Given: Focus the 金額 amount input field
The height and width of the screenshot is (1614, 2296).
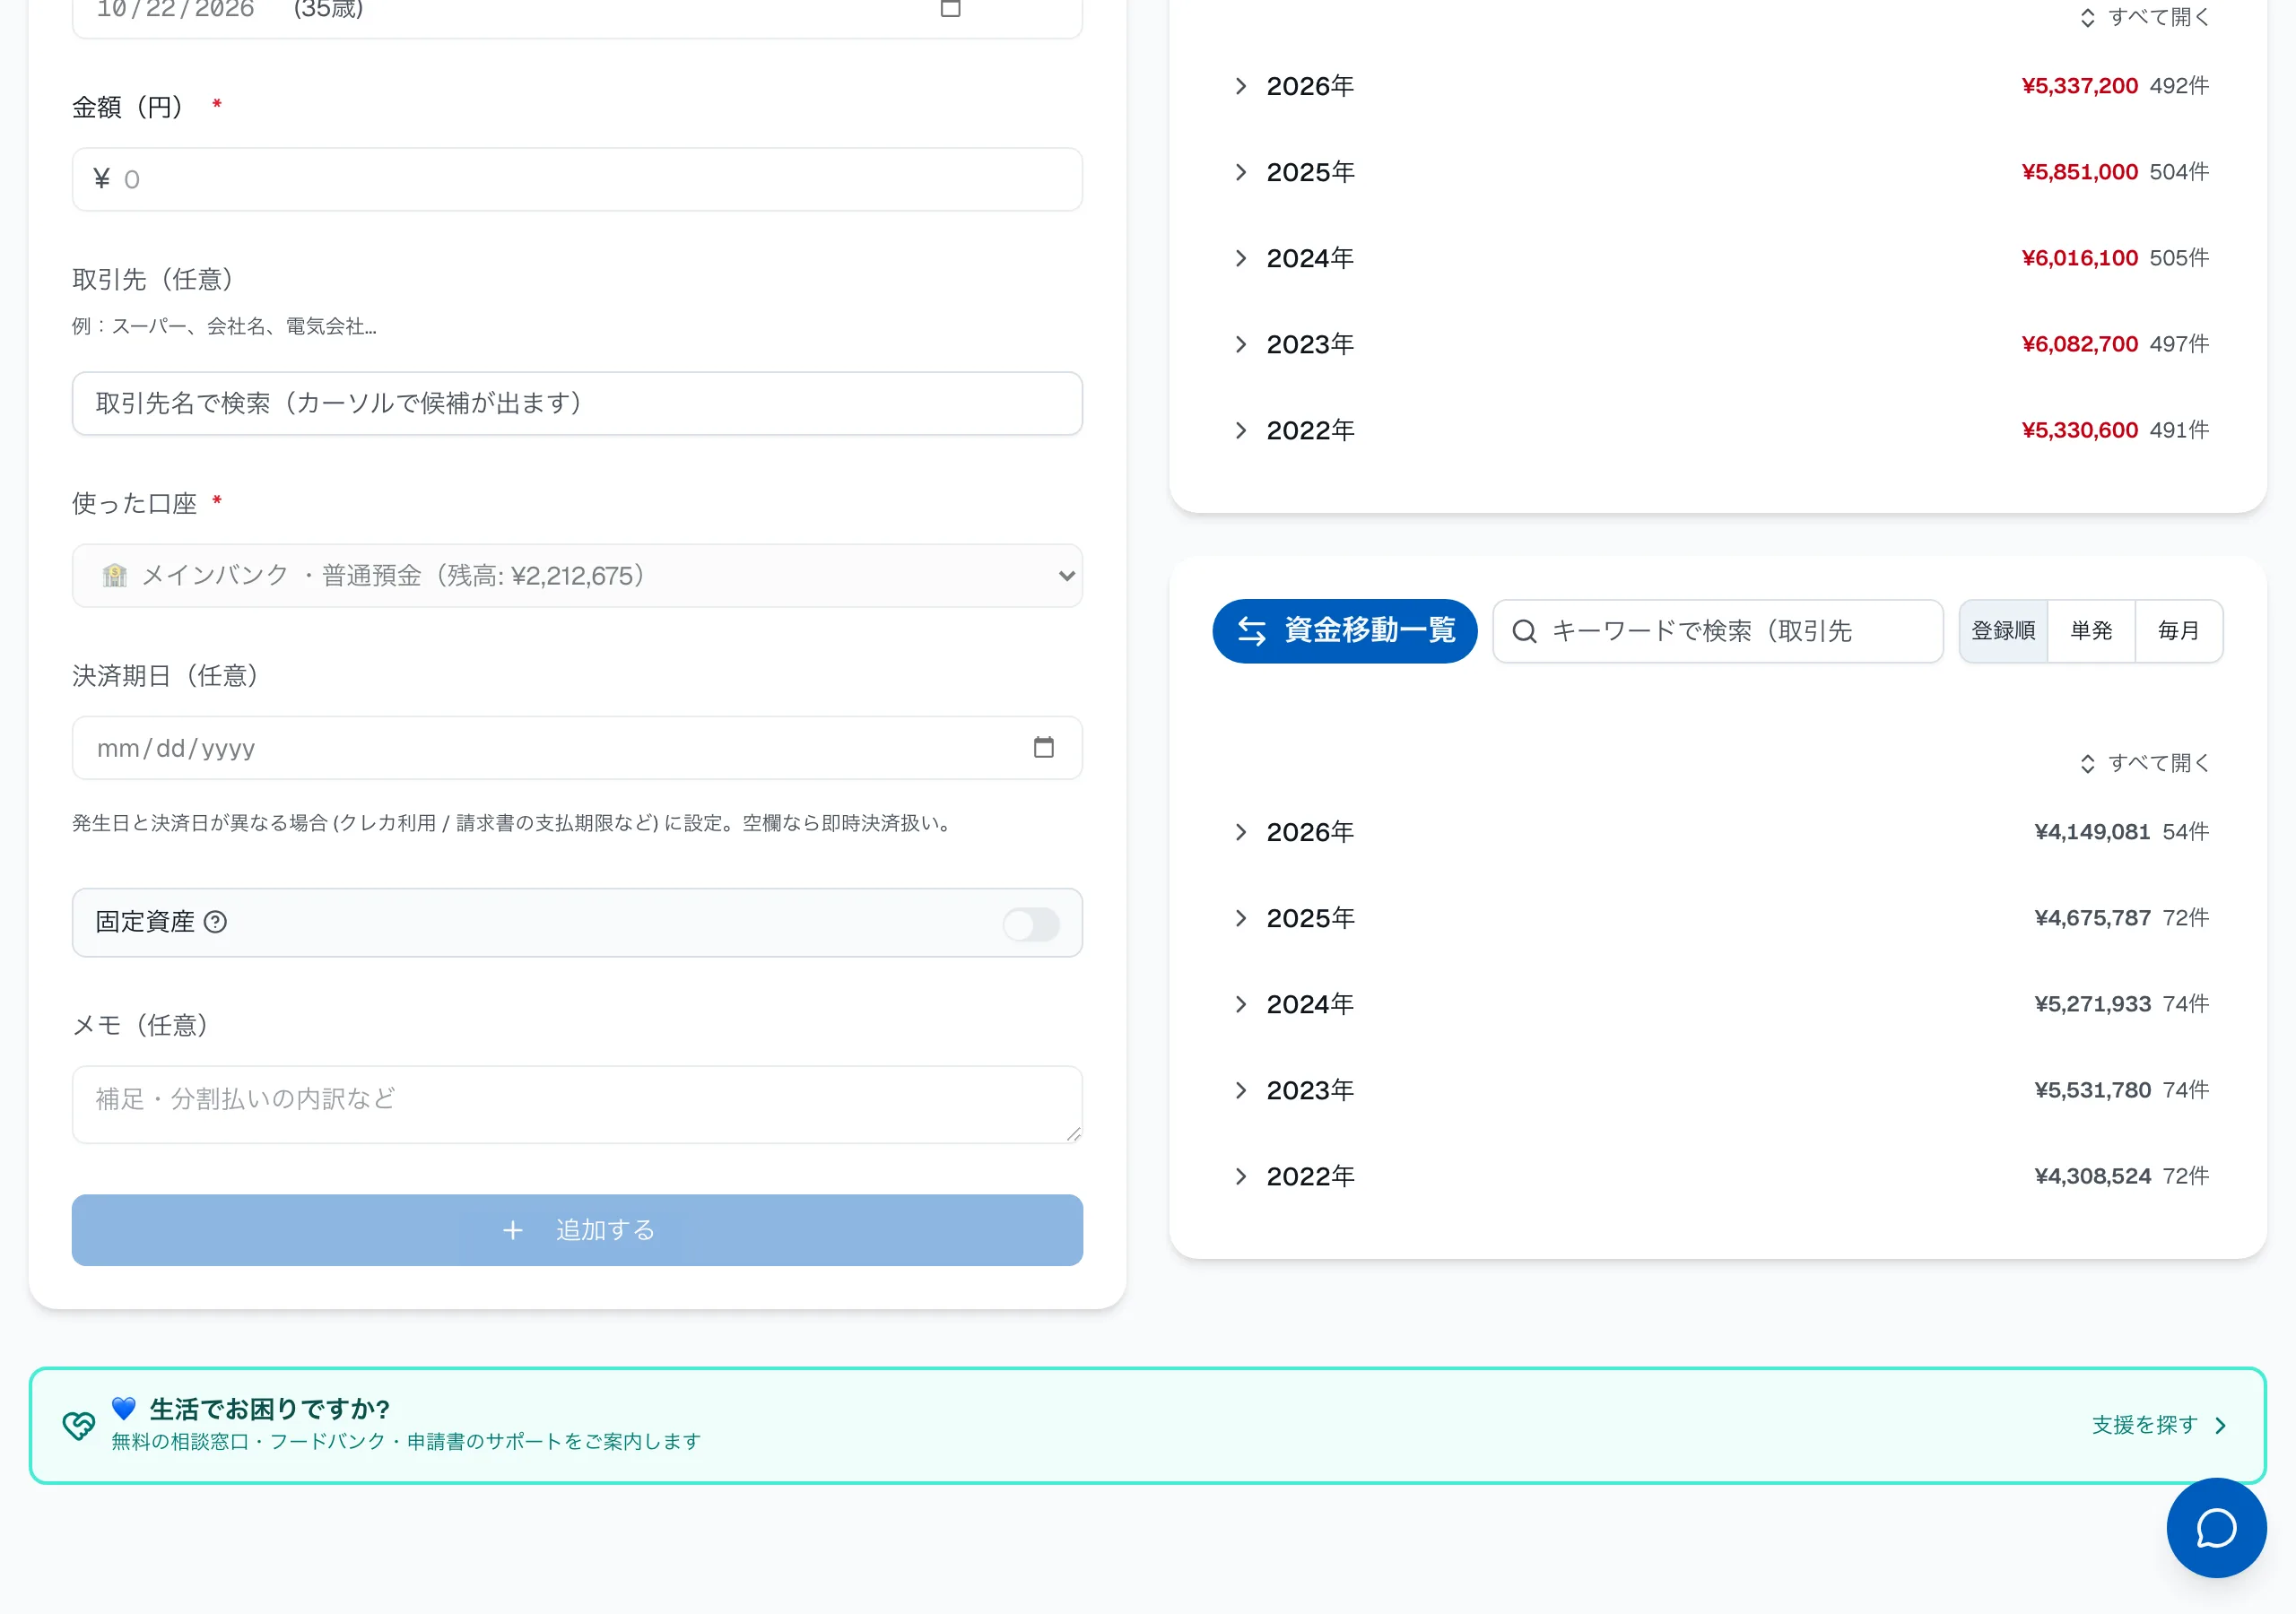Looking at the screenshot, I should tap(577, 179).
